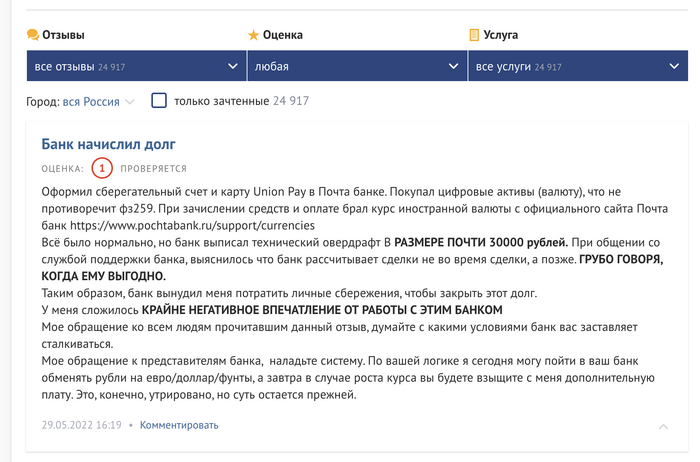
Task: Click the arrow in the любая rating selector
Action: tap(453, 67)
